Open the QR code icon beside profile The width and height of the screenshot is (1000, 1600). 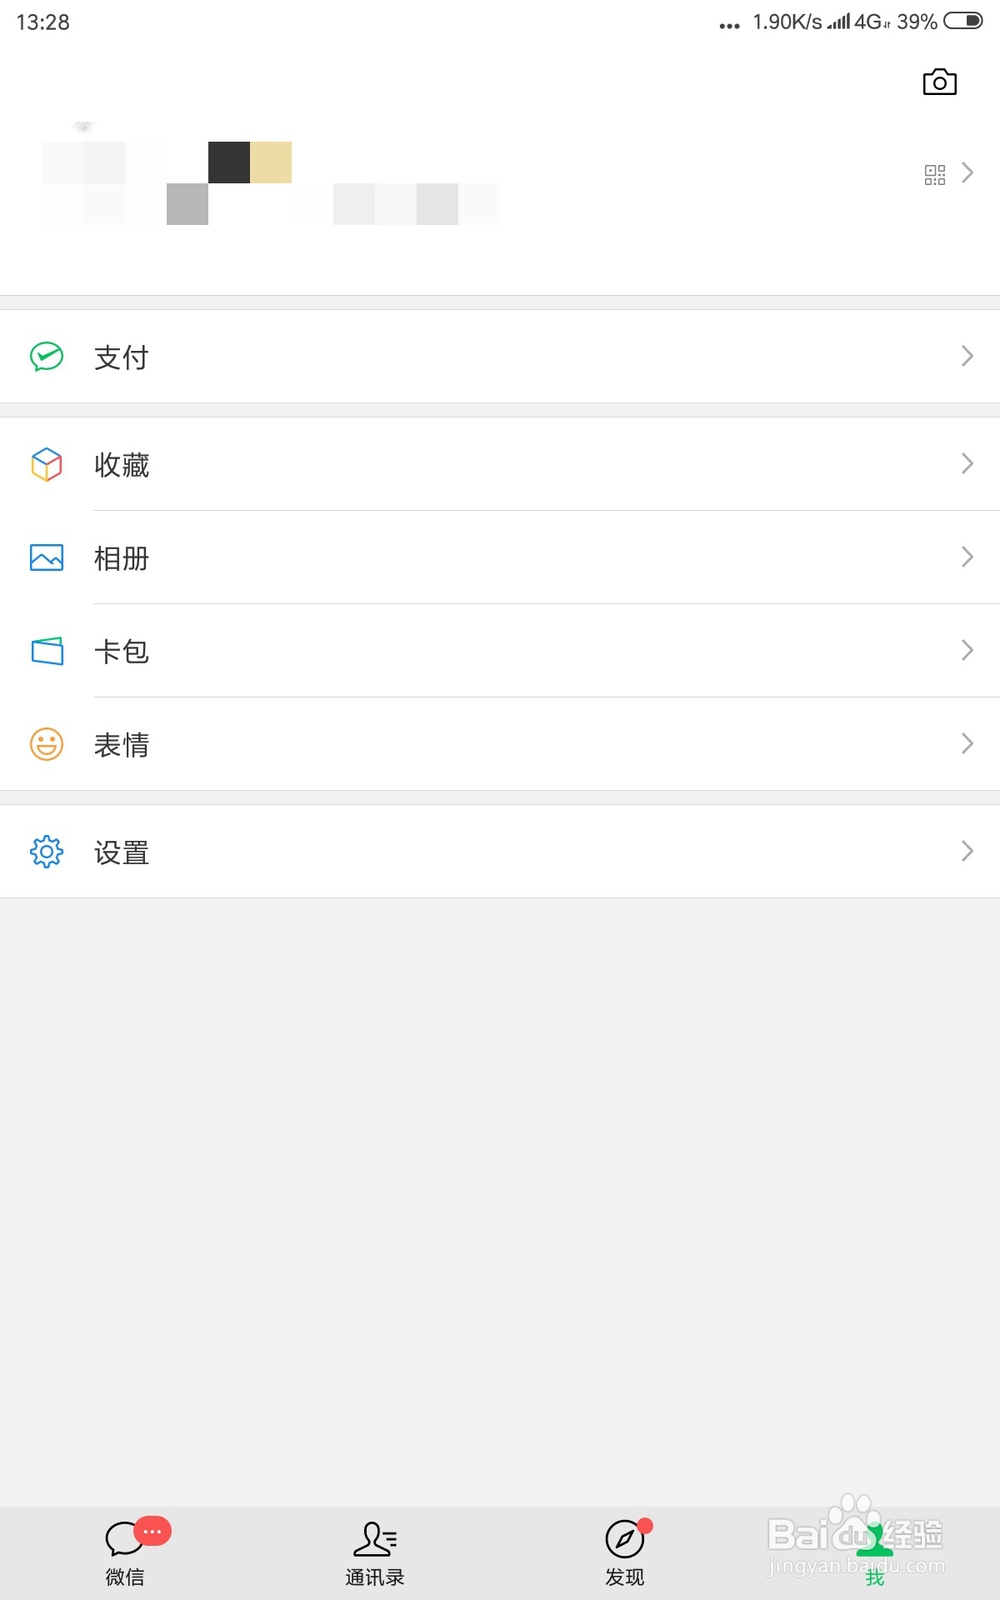click(x=935, y=175)
